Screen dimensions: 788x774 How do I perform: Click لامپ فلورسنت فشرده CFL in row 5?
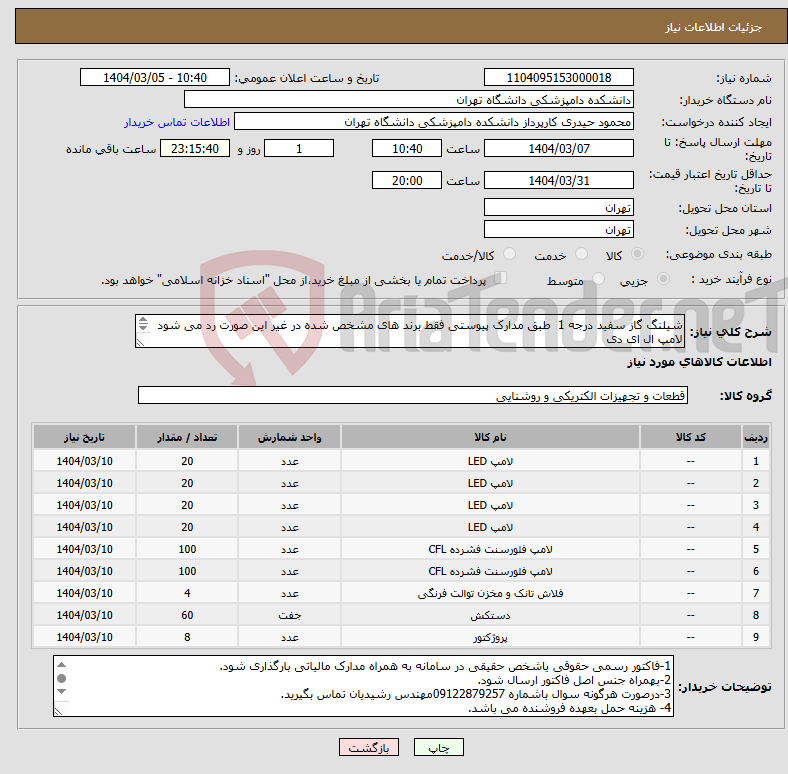tap(490, 549)
